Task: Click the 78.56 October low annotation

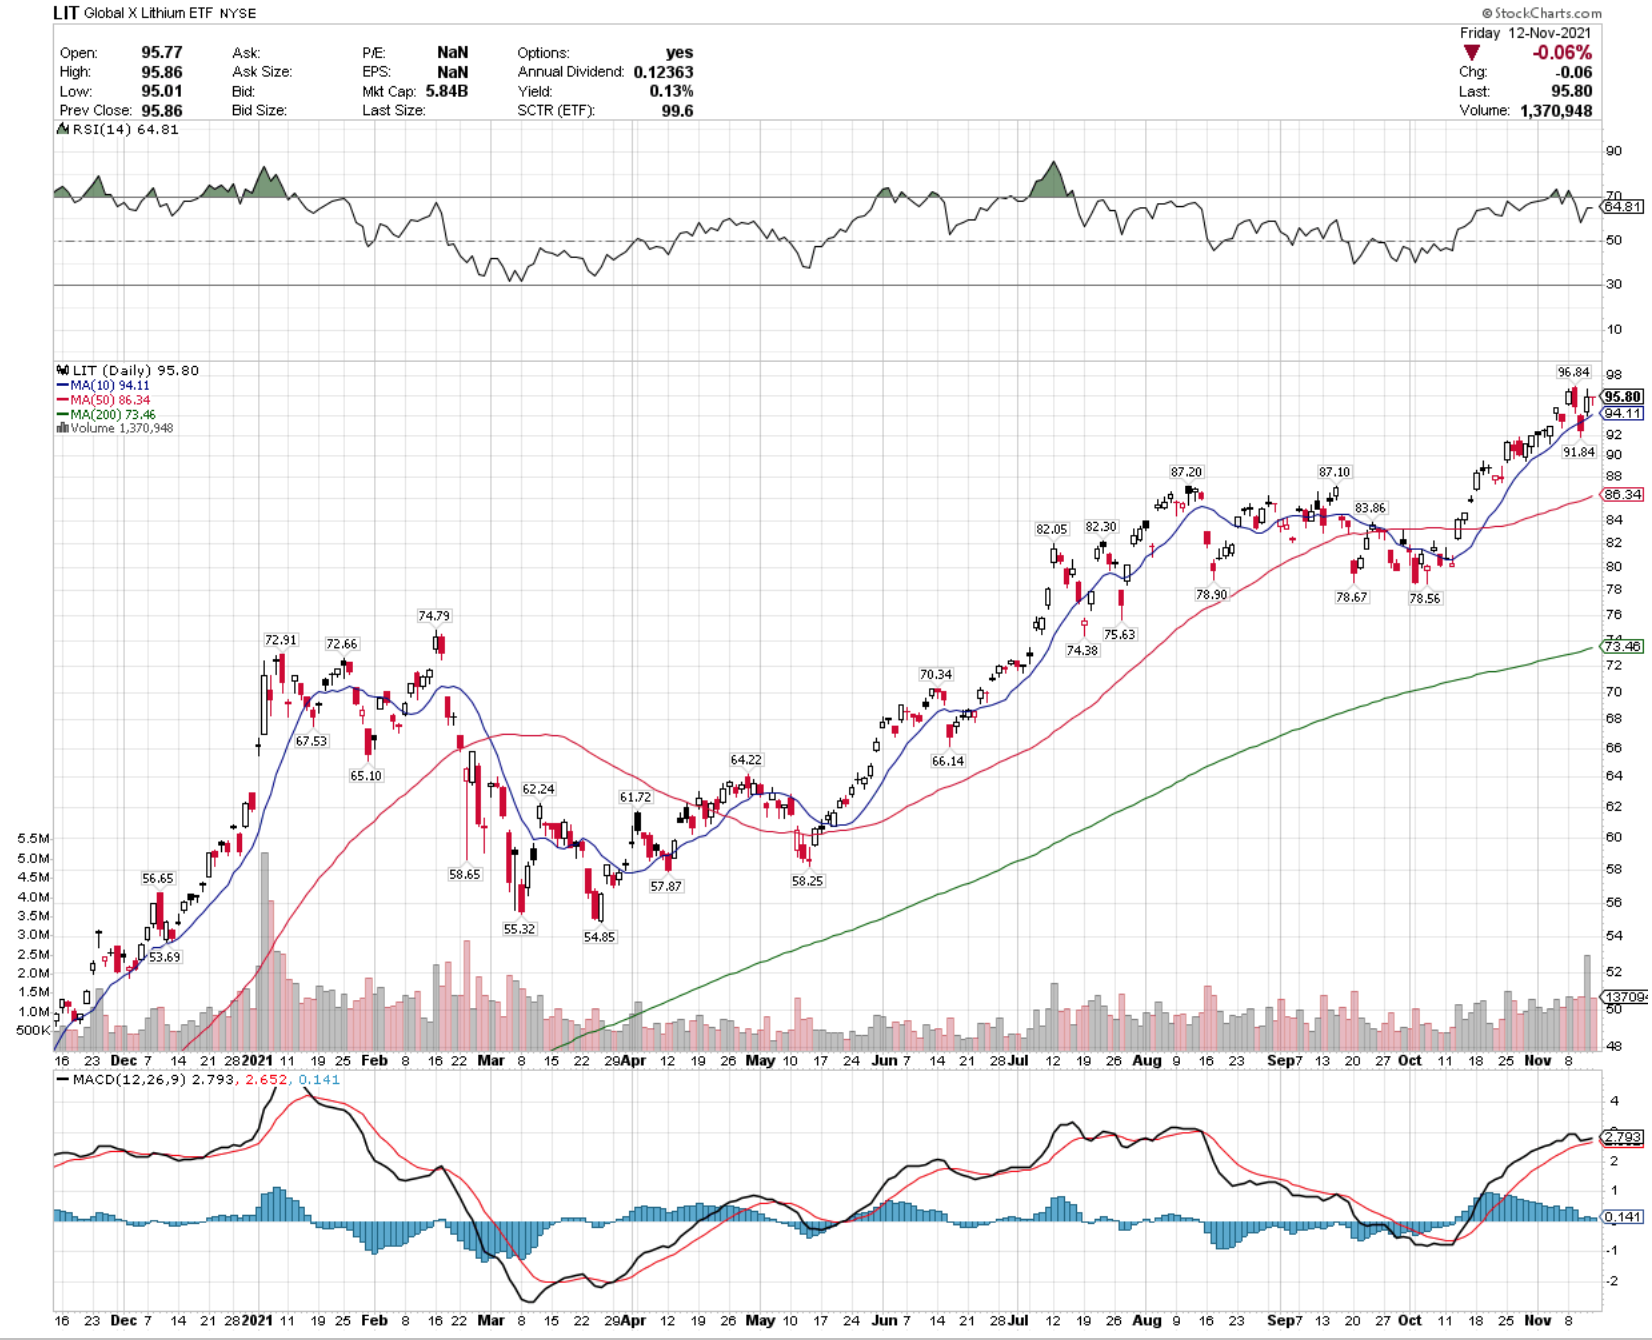Action: point(1424,599)
